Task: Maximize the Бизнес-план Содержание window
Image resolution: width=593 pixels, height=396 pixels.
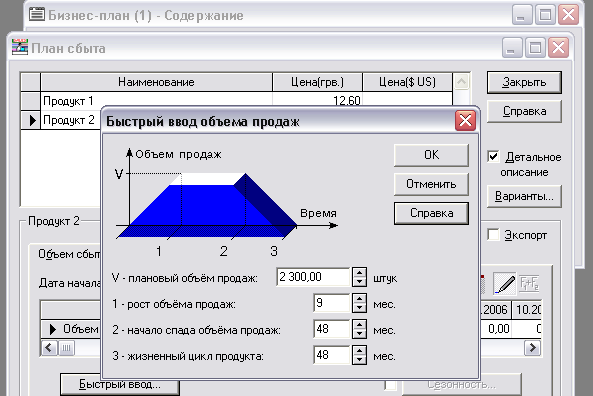Action: tap(545, 15)
